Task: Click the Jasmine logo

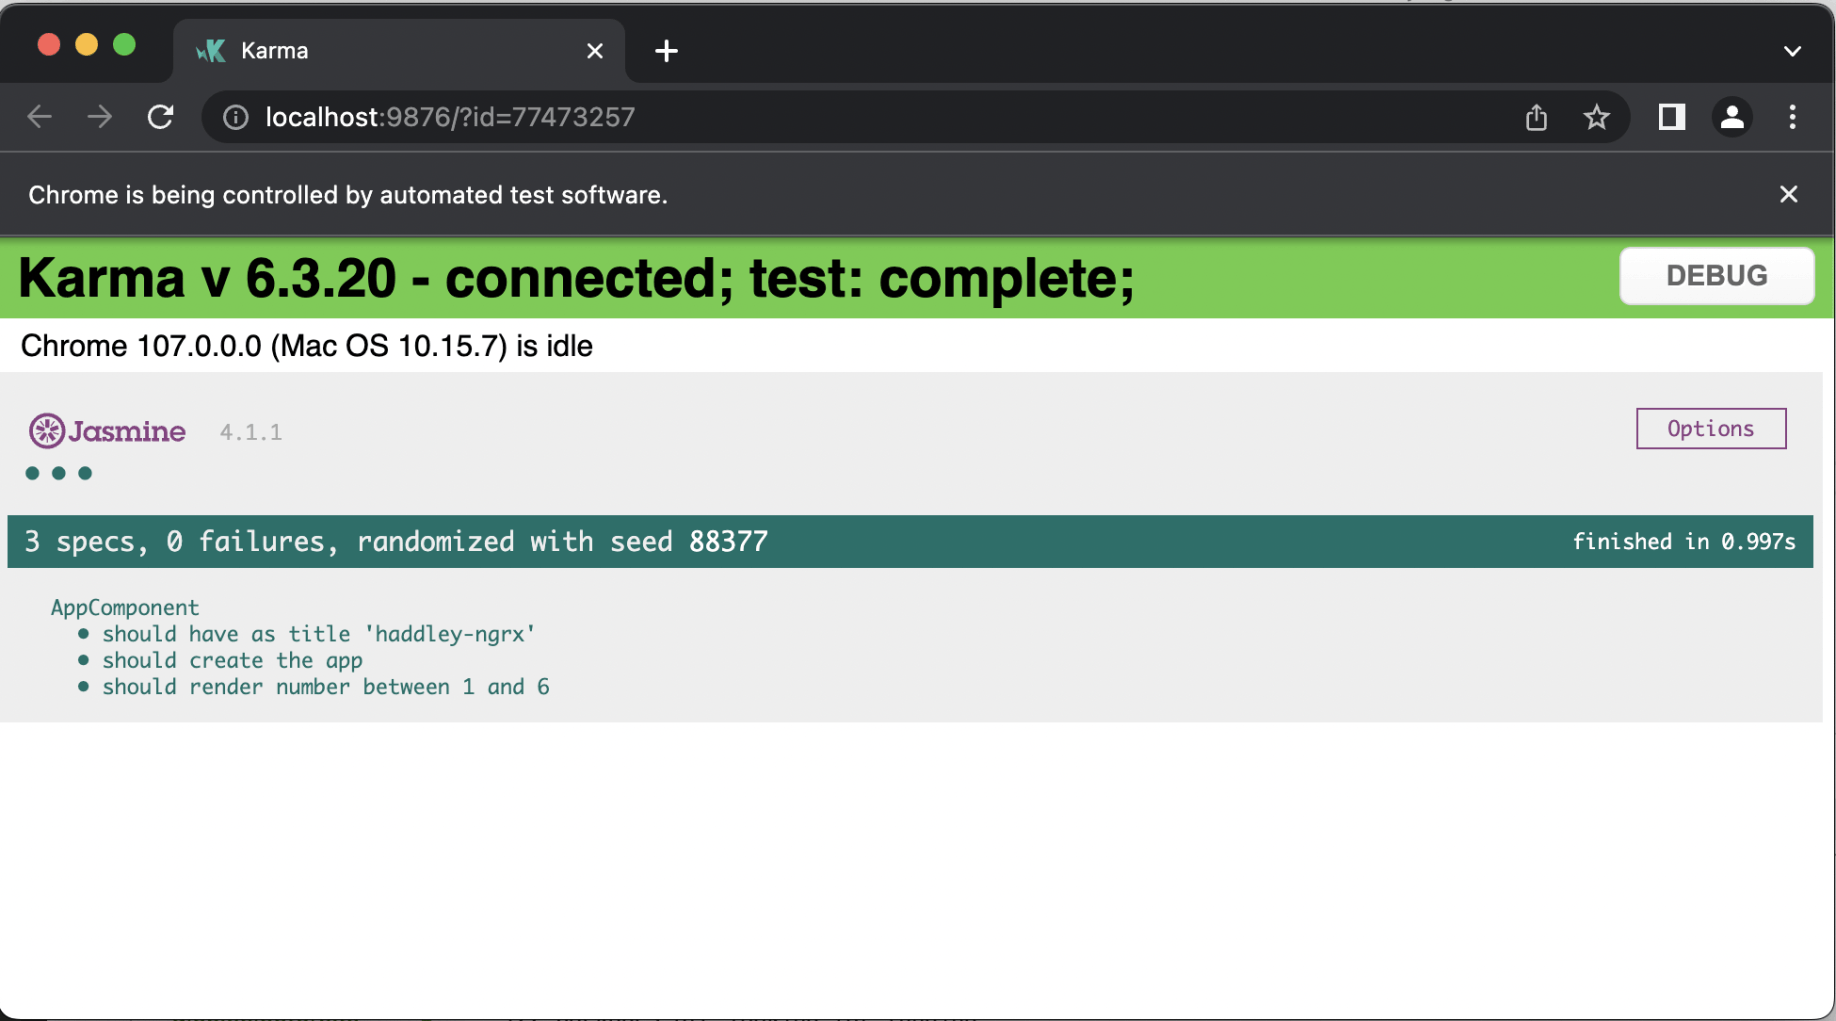Action: click(x=107, y=431)
